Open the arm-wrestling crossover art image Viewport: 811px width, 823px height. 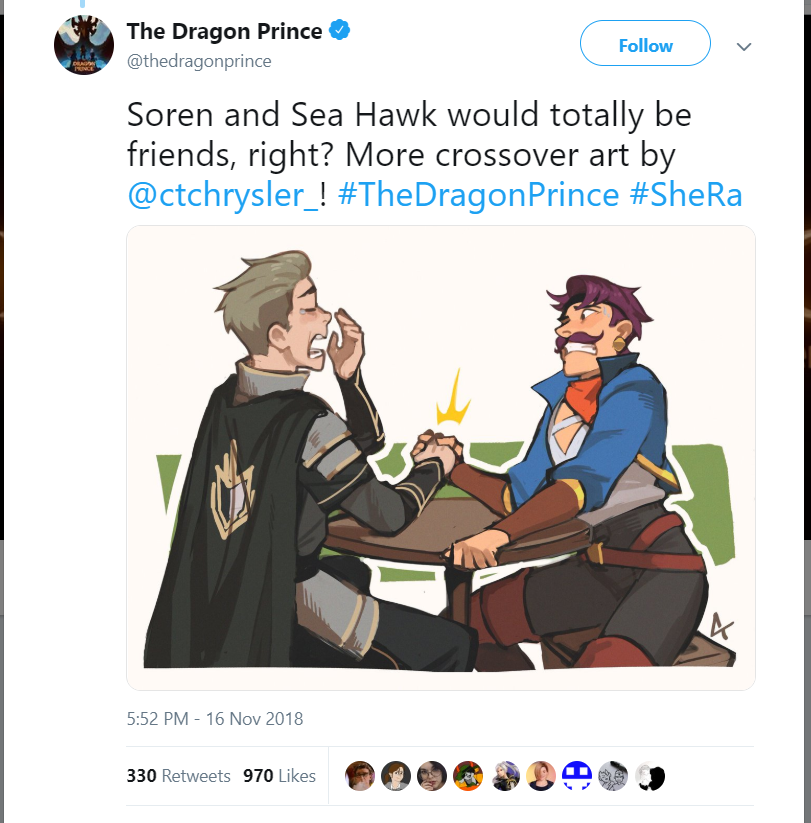[x=441, y=458]
